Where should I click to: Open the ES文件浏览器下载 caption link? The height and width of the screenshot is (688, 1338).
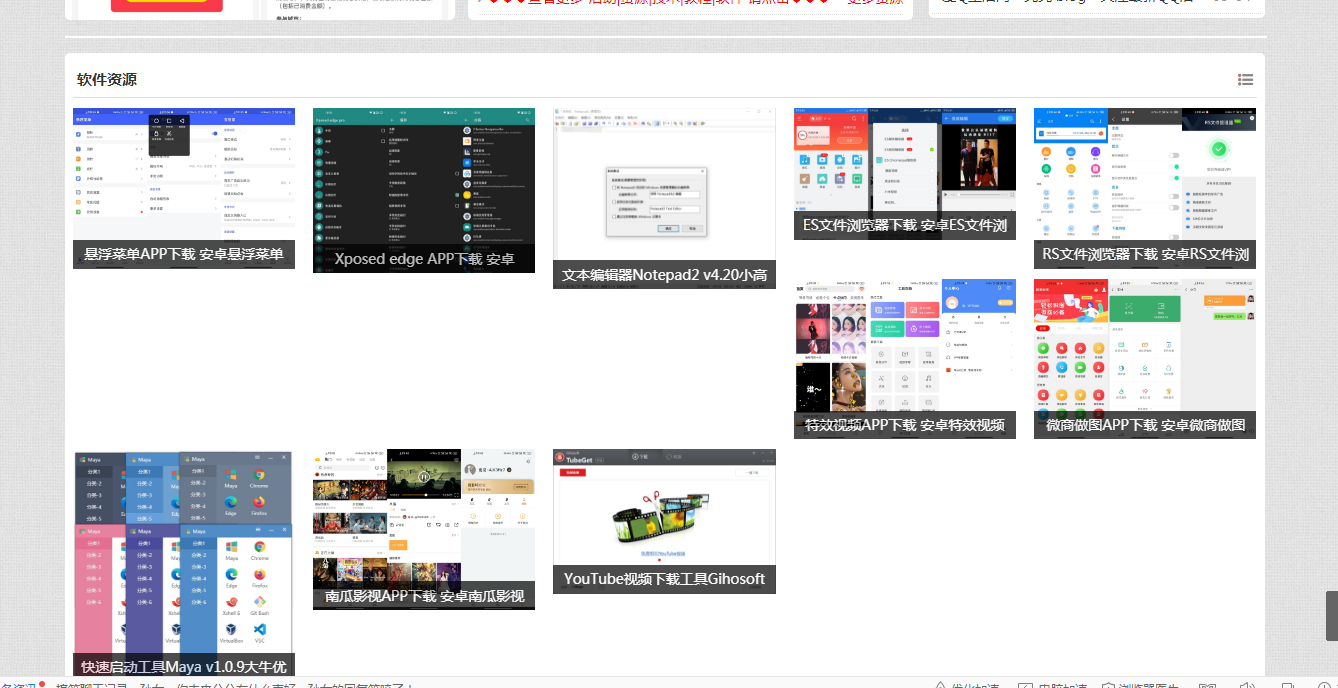(905, 226)
